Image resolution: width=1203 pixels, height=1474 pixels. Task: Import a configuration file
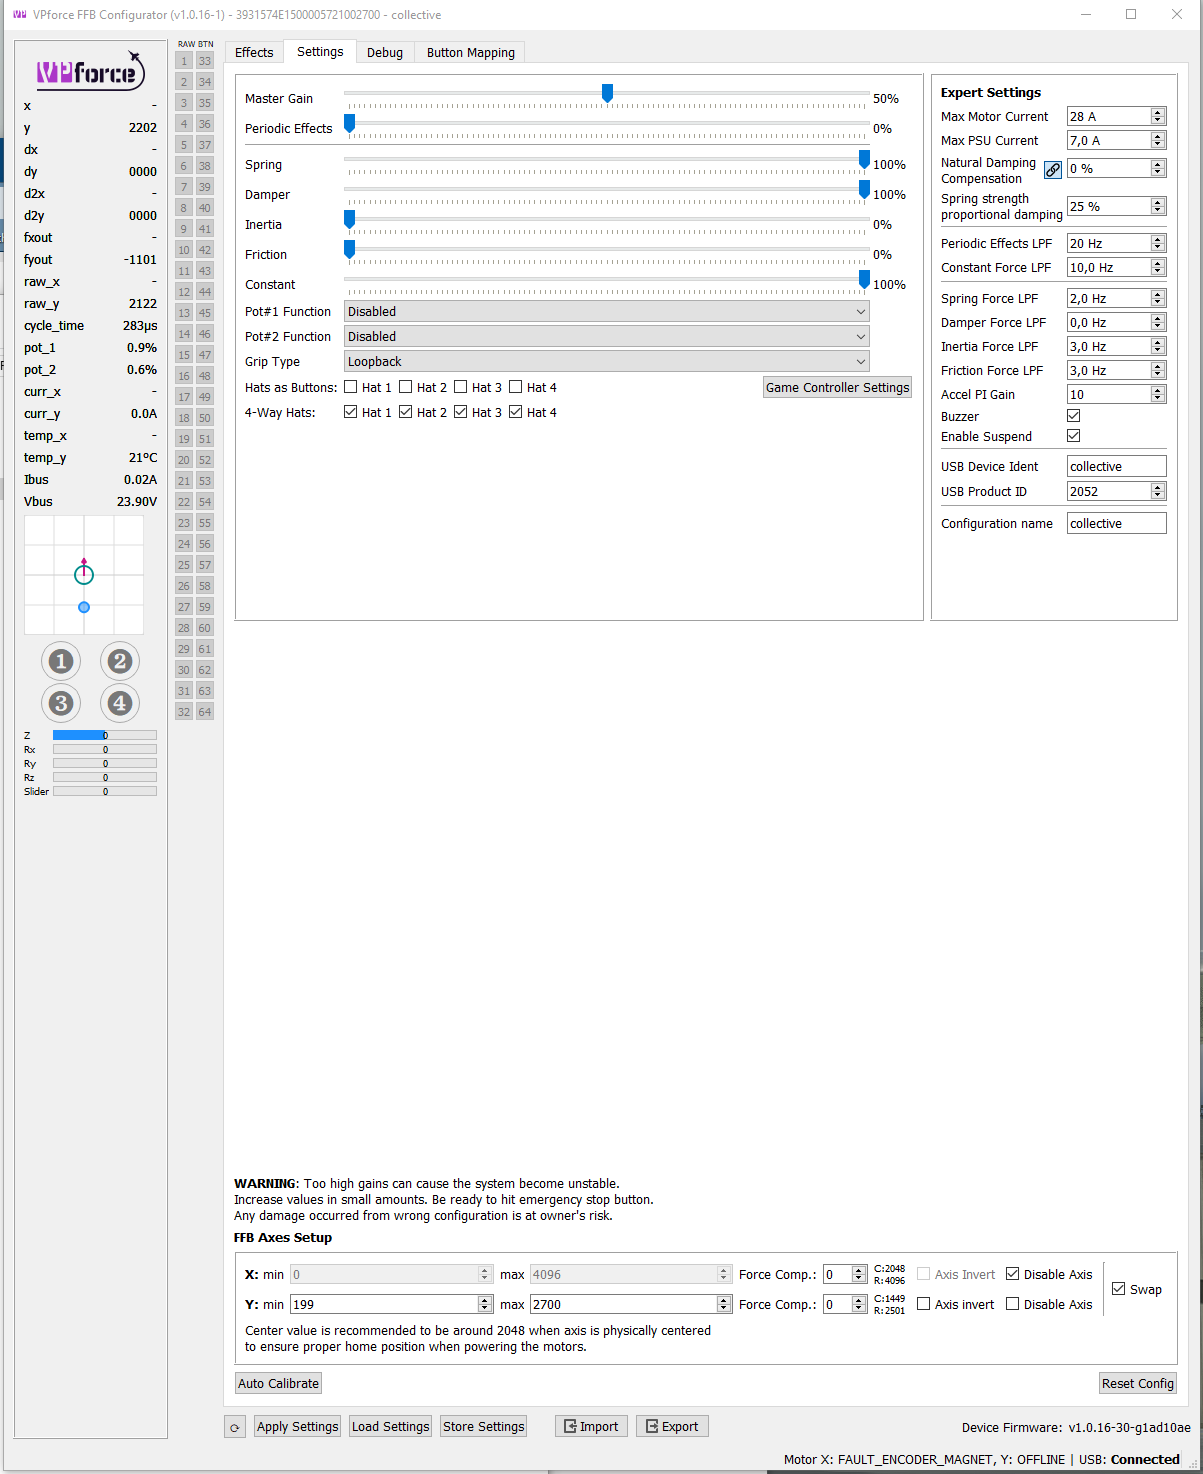pos(591,1427)
